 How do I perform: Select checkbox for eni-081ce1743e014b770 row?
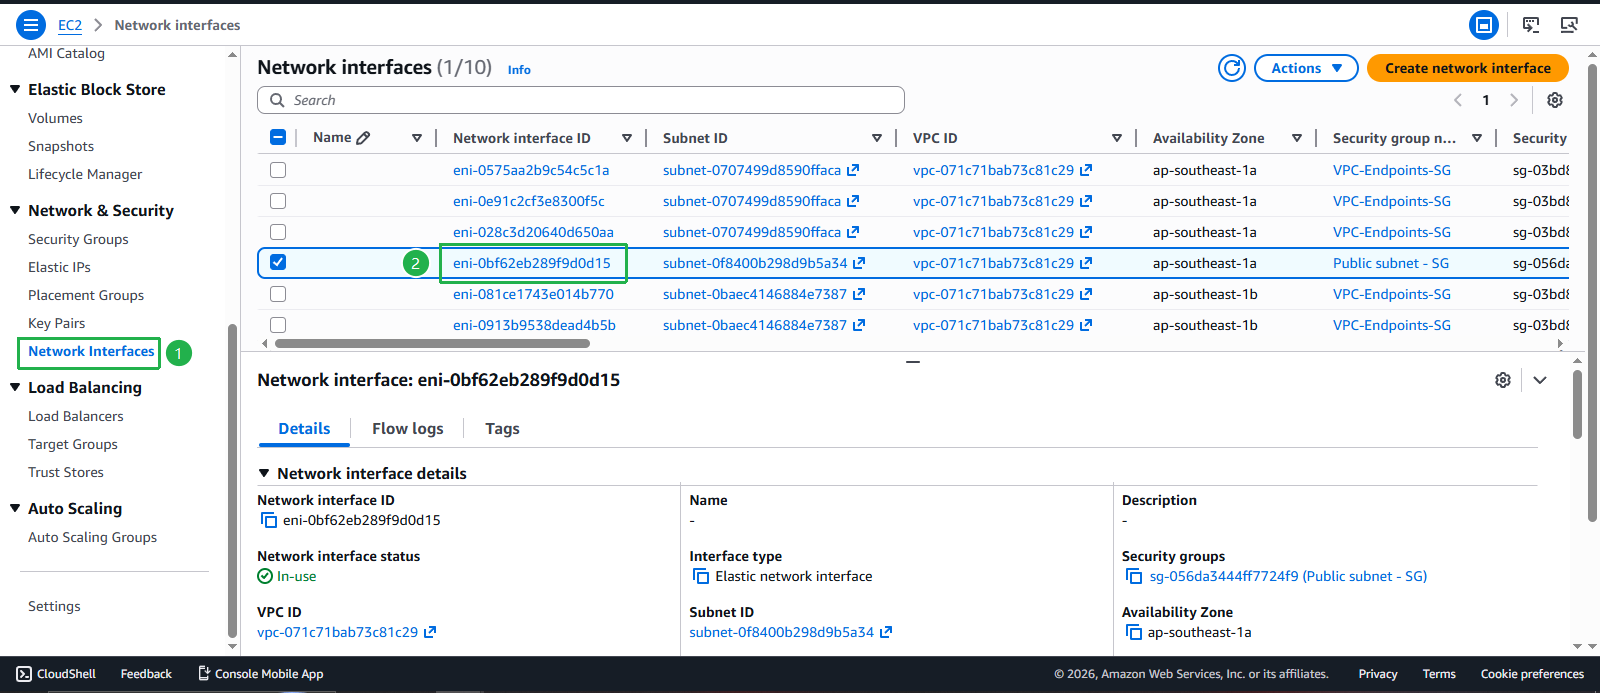tap(278, 294)
